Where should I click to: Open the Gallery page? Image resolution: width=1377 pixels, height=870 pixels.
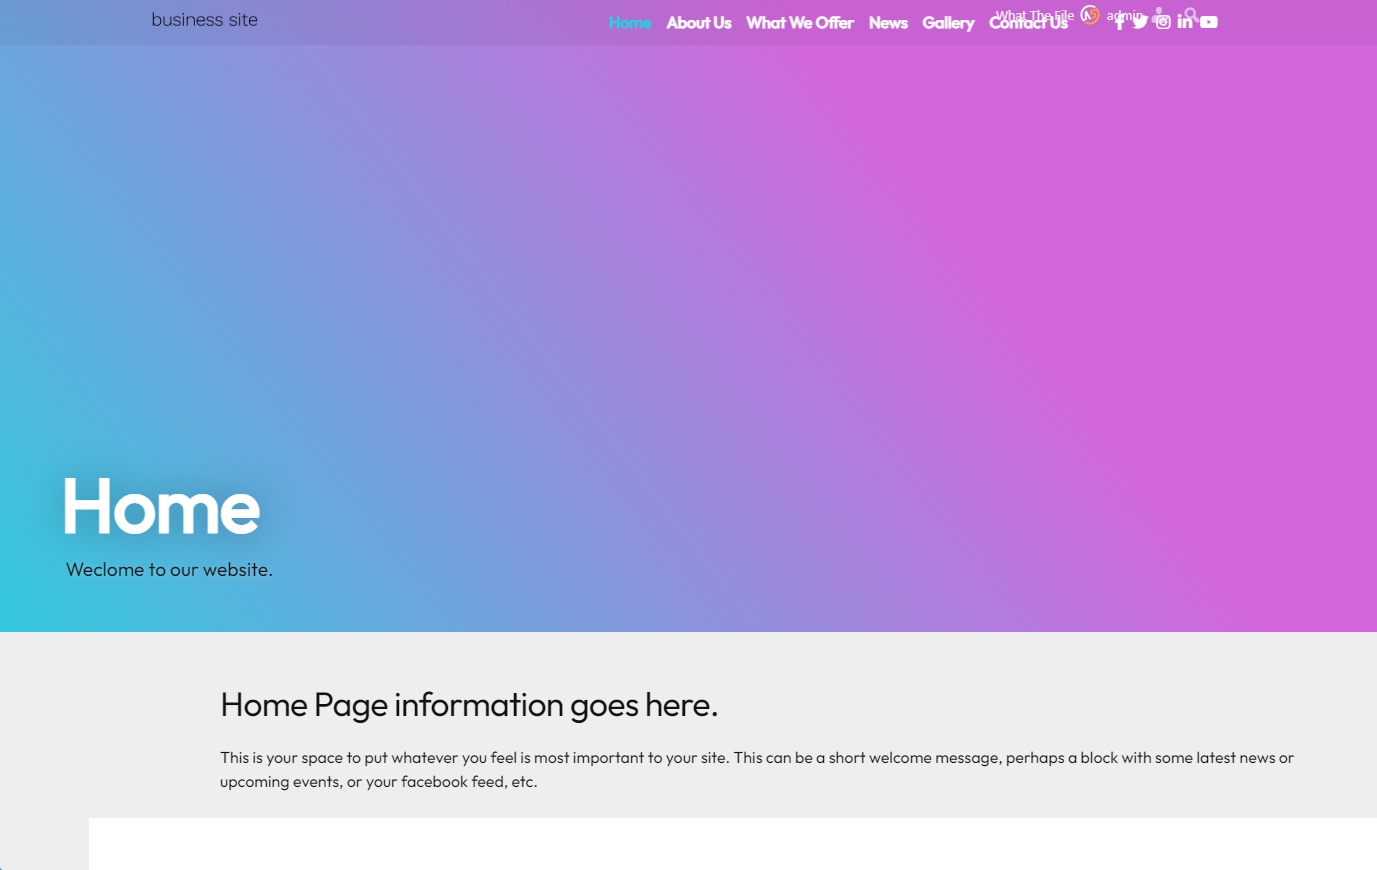click(x=948, y=23)
